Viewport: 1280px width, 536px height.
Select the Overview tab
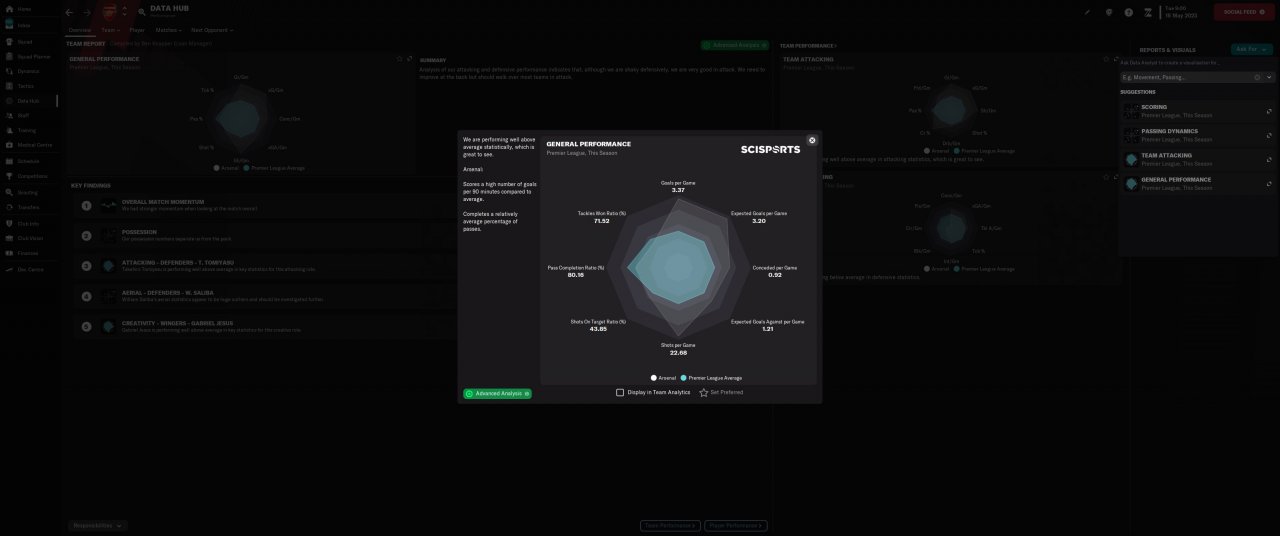(x=79, y=30)
